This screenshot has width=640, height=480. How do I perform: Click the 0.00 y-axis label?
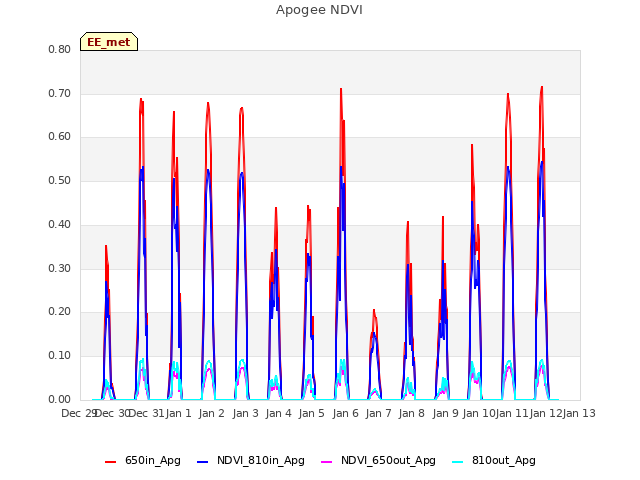coord(60,400)
